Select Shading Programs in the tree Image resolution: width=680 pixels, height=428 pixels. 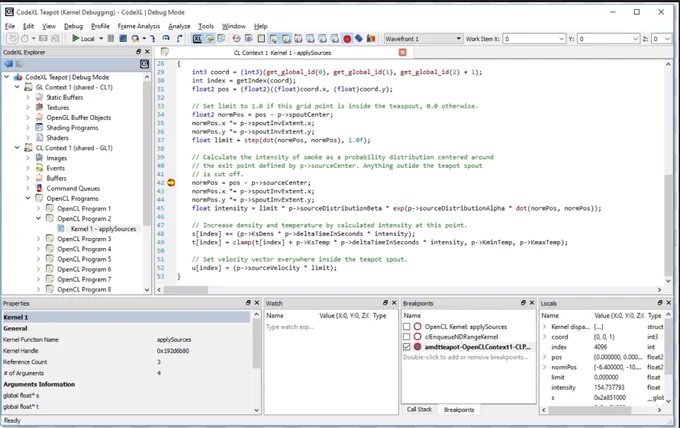tap(72, 127)
